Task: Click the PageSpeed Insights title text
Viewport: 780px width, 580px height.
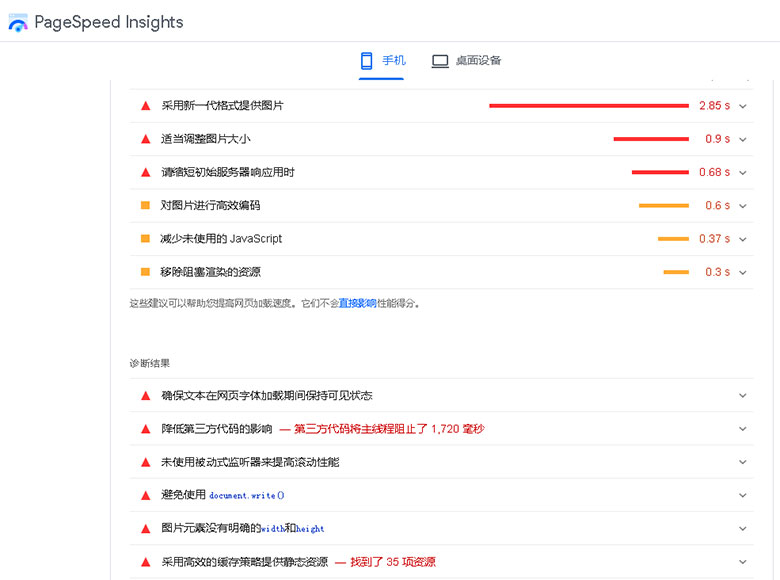Action: [x=109, y=22]
